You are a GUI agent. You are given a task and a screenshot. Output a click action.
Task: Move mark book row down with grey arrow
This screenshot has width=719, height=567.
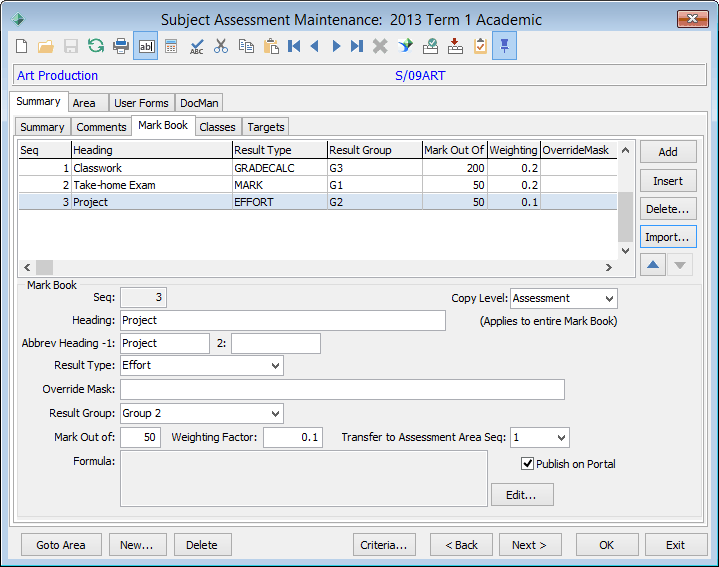click(x=680, y=265)
